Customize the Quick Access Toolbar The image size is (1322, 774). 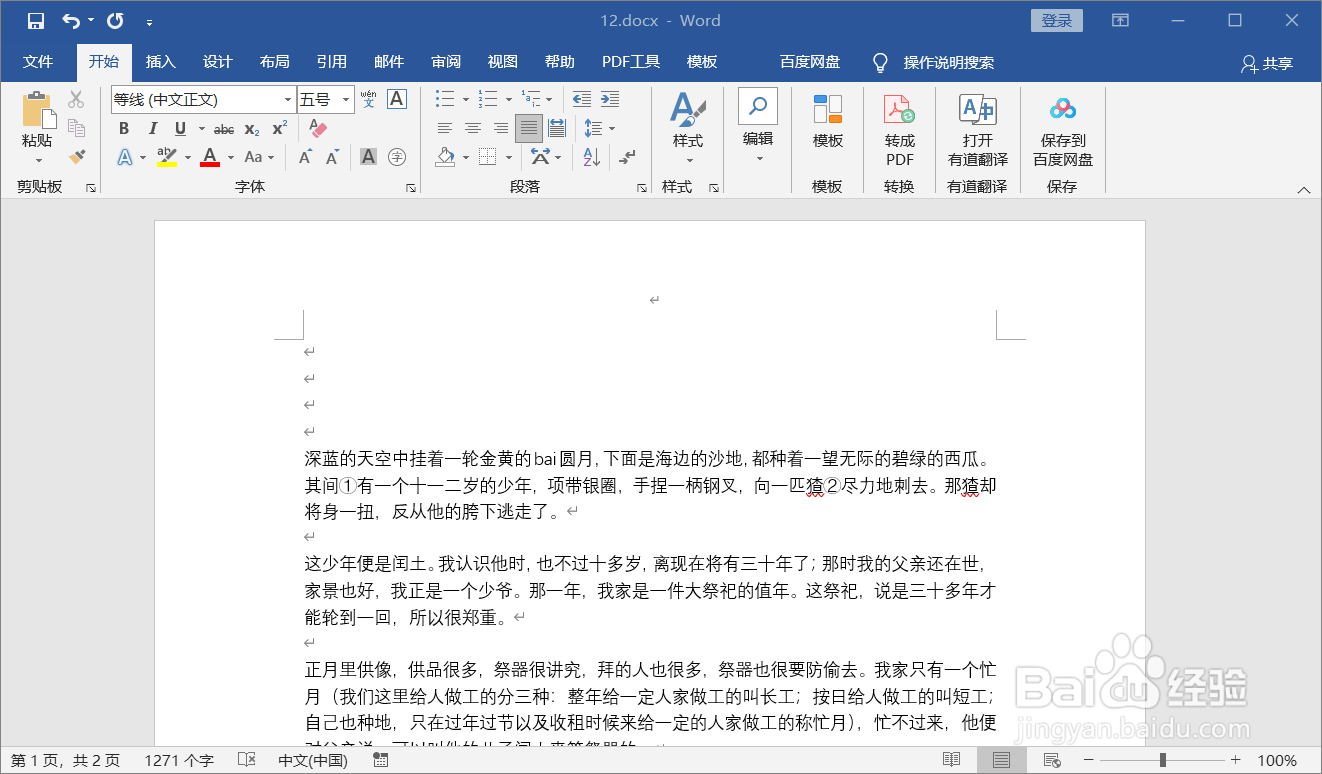pos(149,21)
